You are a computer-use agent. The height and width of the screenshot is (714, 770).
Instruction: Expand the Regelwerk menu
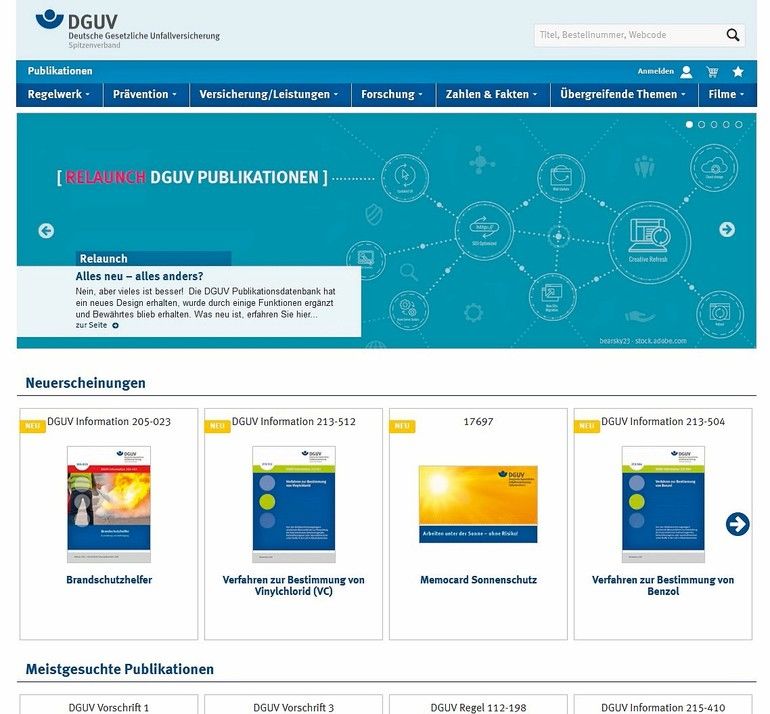click(59, 94)
